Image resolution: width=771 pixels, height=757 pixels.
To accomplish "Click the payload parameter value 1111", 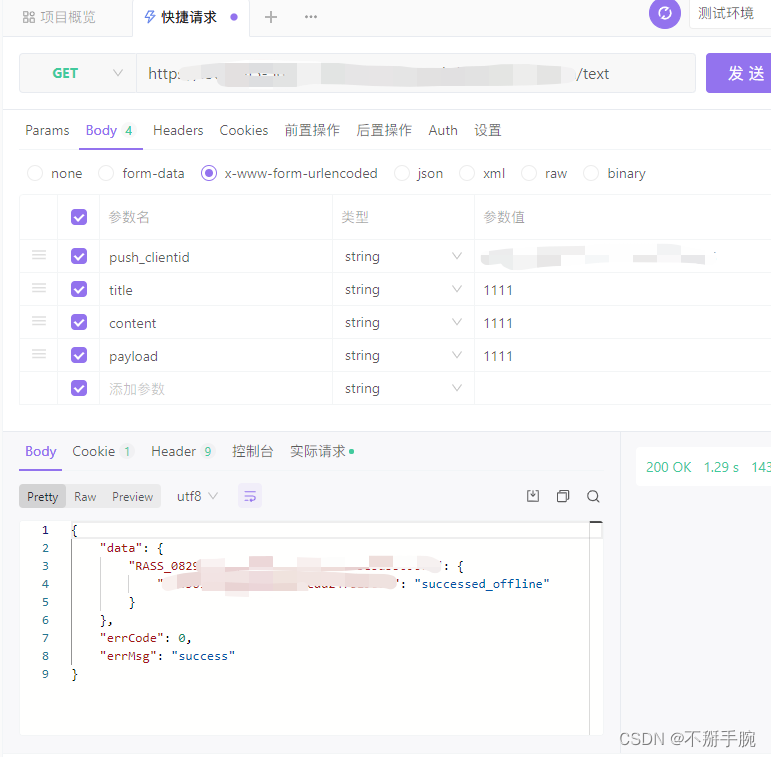I will pos(498,356).
